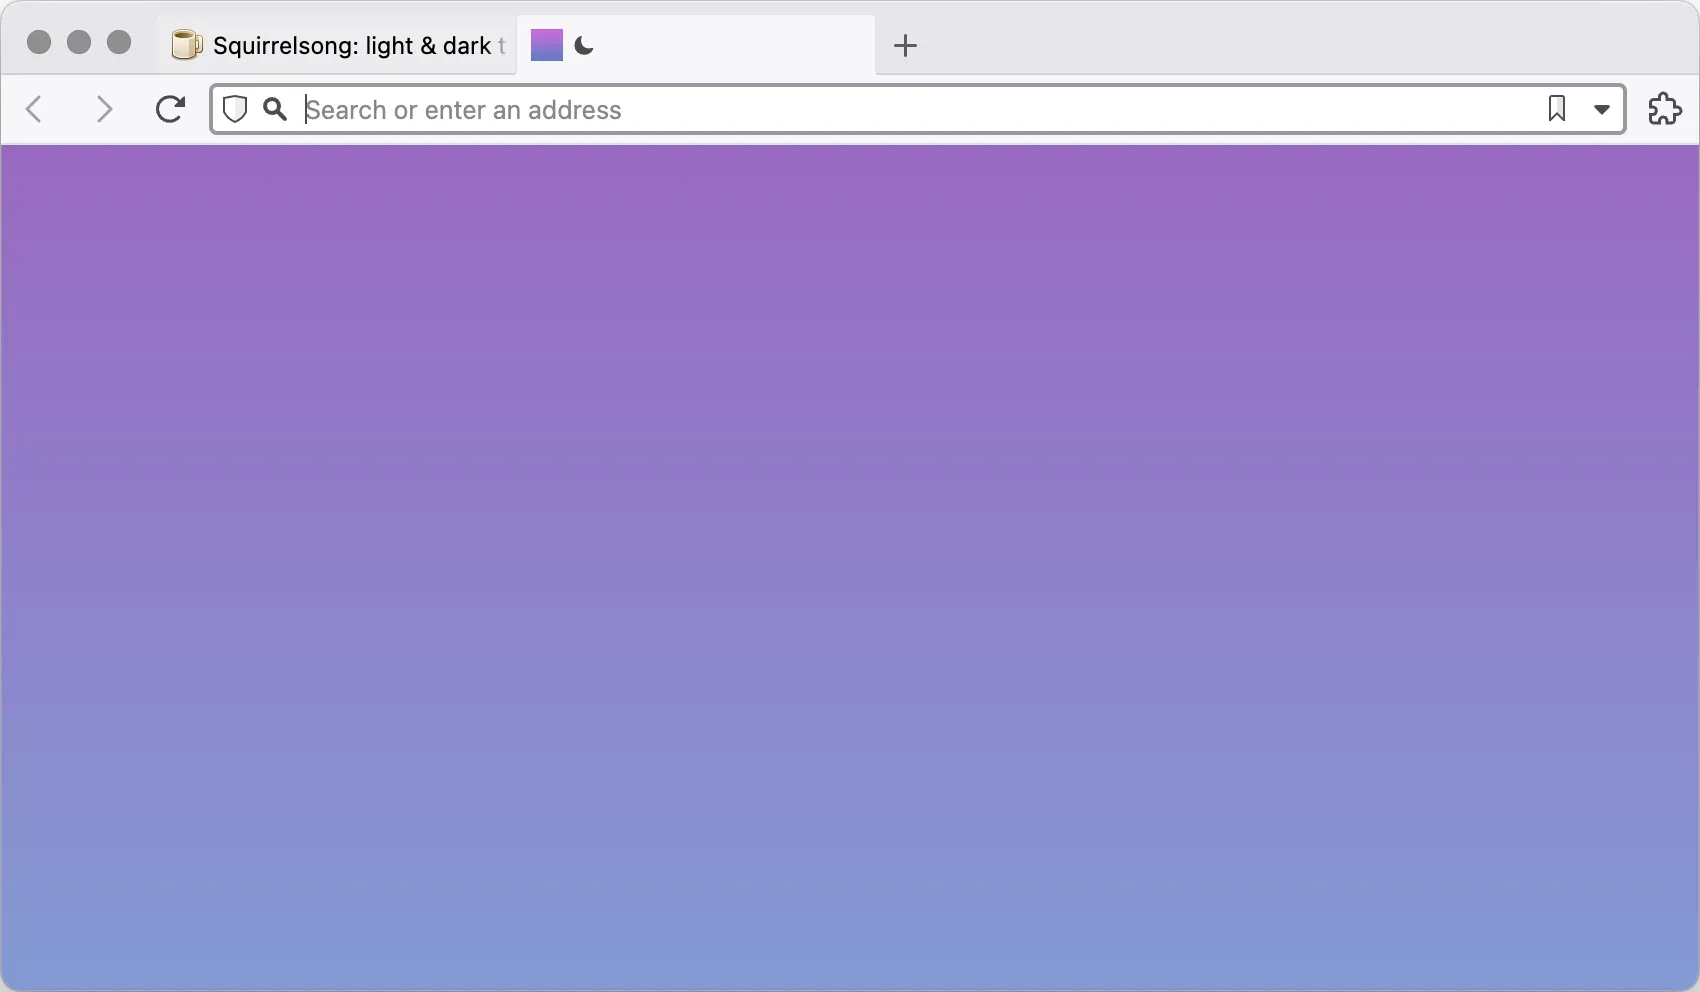
Task: Reload the current page
Action: pyautogui.click(x=170, y=109)
